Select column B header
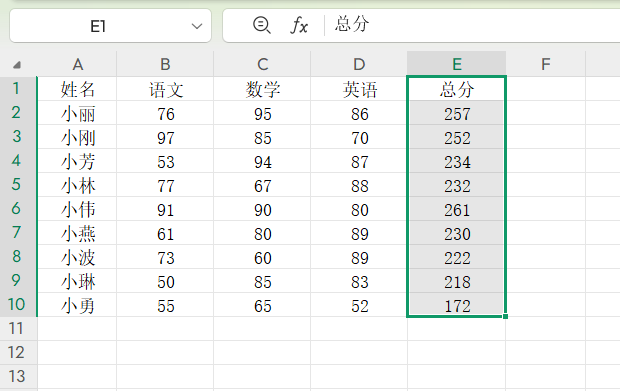This screenshot has width=620, height=391. (165, 64)
